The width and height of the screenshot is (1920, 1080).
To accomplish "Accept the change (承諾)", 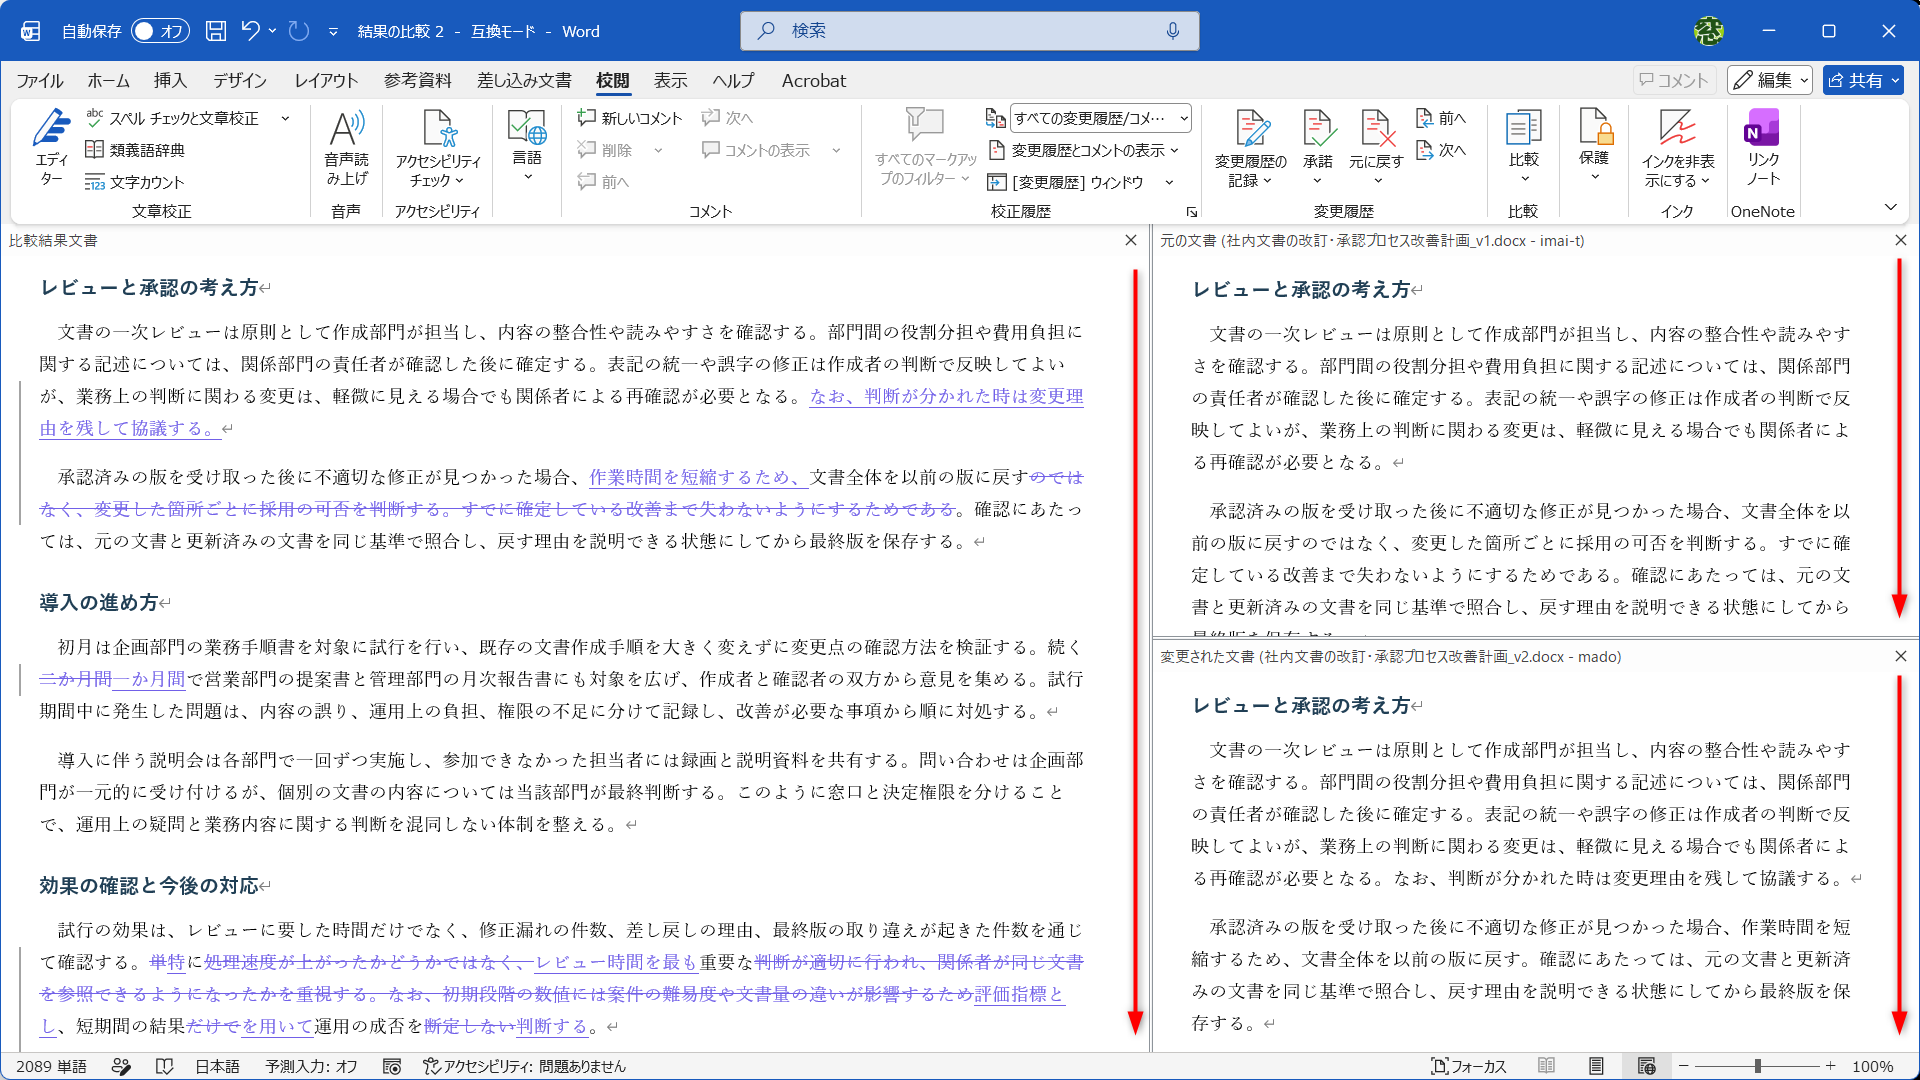I will pos(1317,147).
